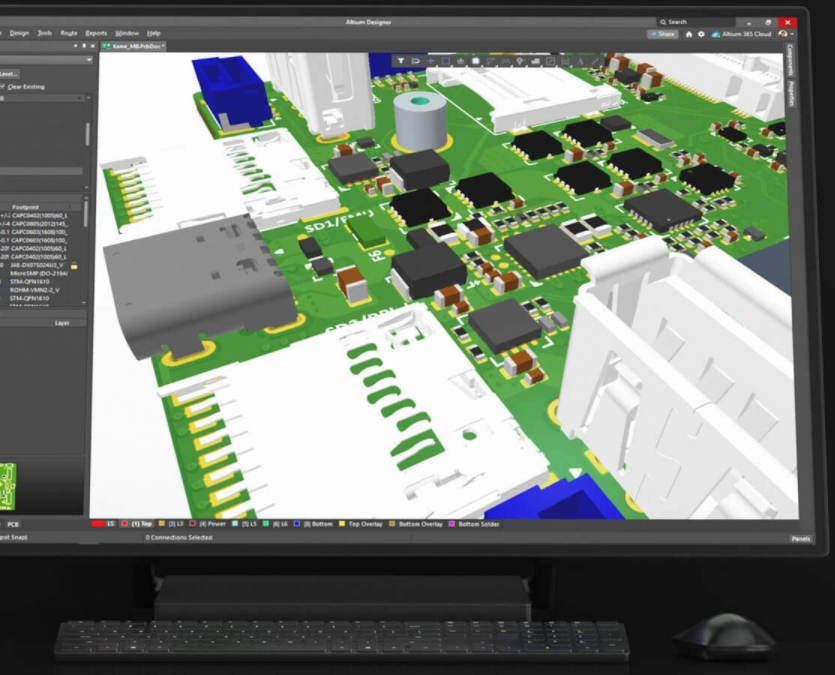Select the MicroSMP (DO-219A) footprint row
835x675 pixels.
40,273
